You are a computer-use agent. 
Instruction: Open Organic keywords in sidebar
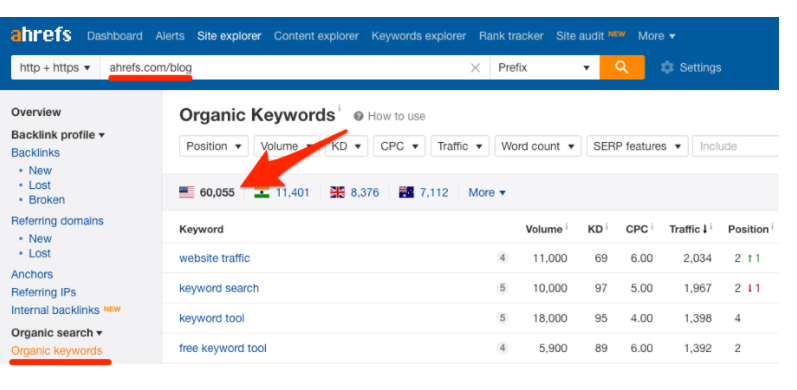[x=56, y=351]
